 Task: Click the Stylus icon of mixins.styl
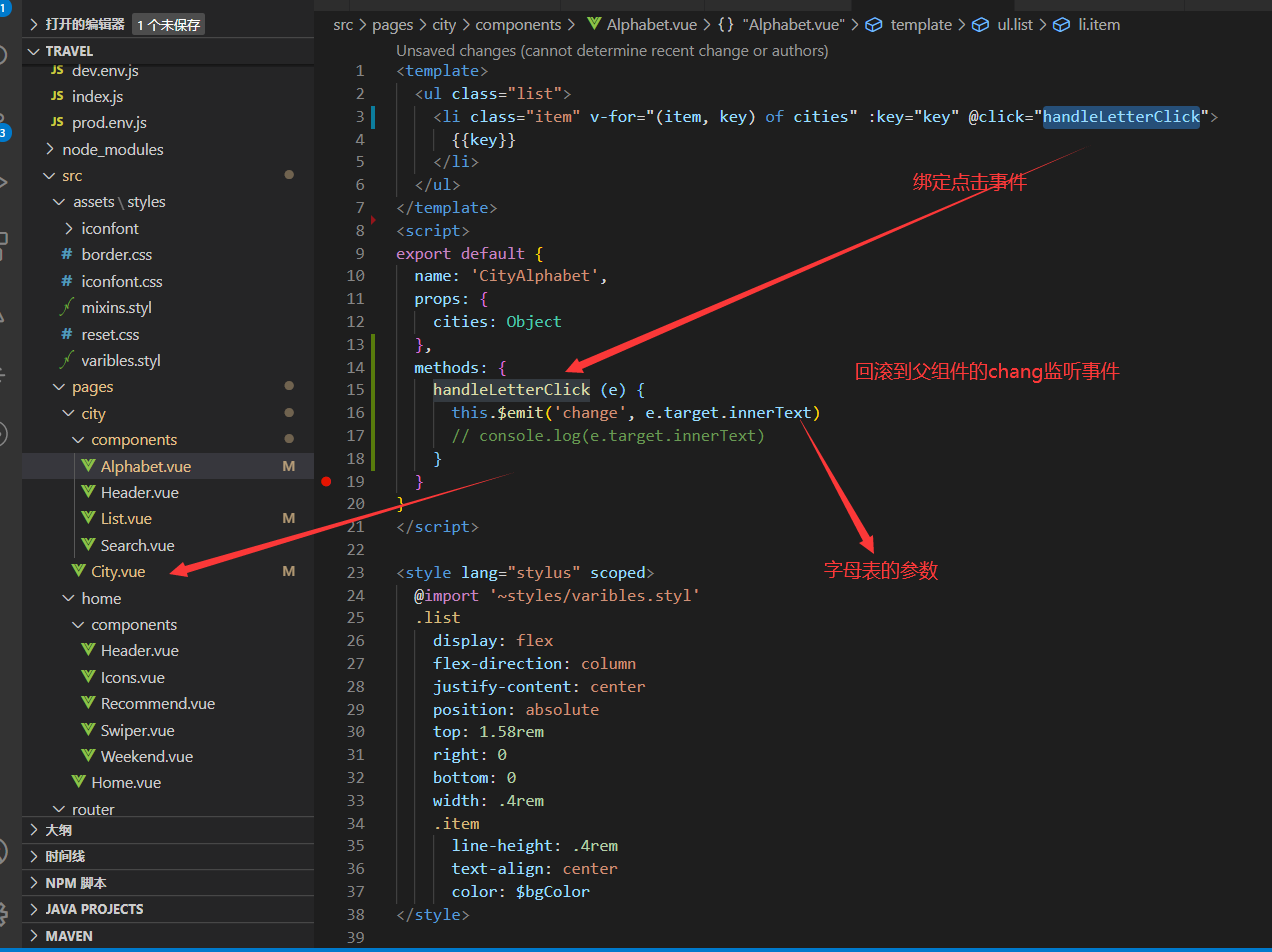coord(67,308)
